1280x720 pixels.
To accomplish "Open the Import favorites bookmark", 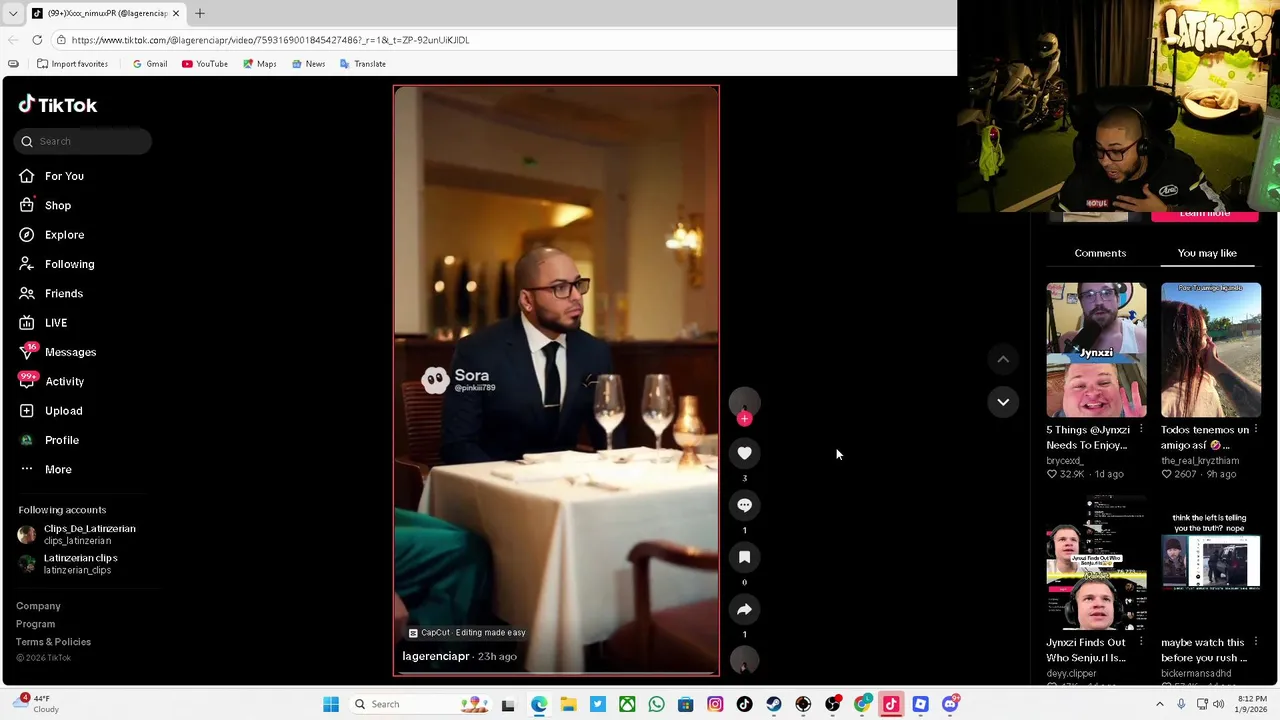I will (x=72, y=64).
